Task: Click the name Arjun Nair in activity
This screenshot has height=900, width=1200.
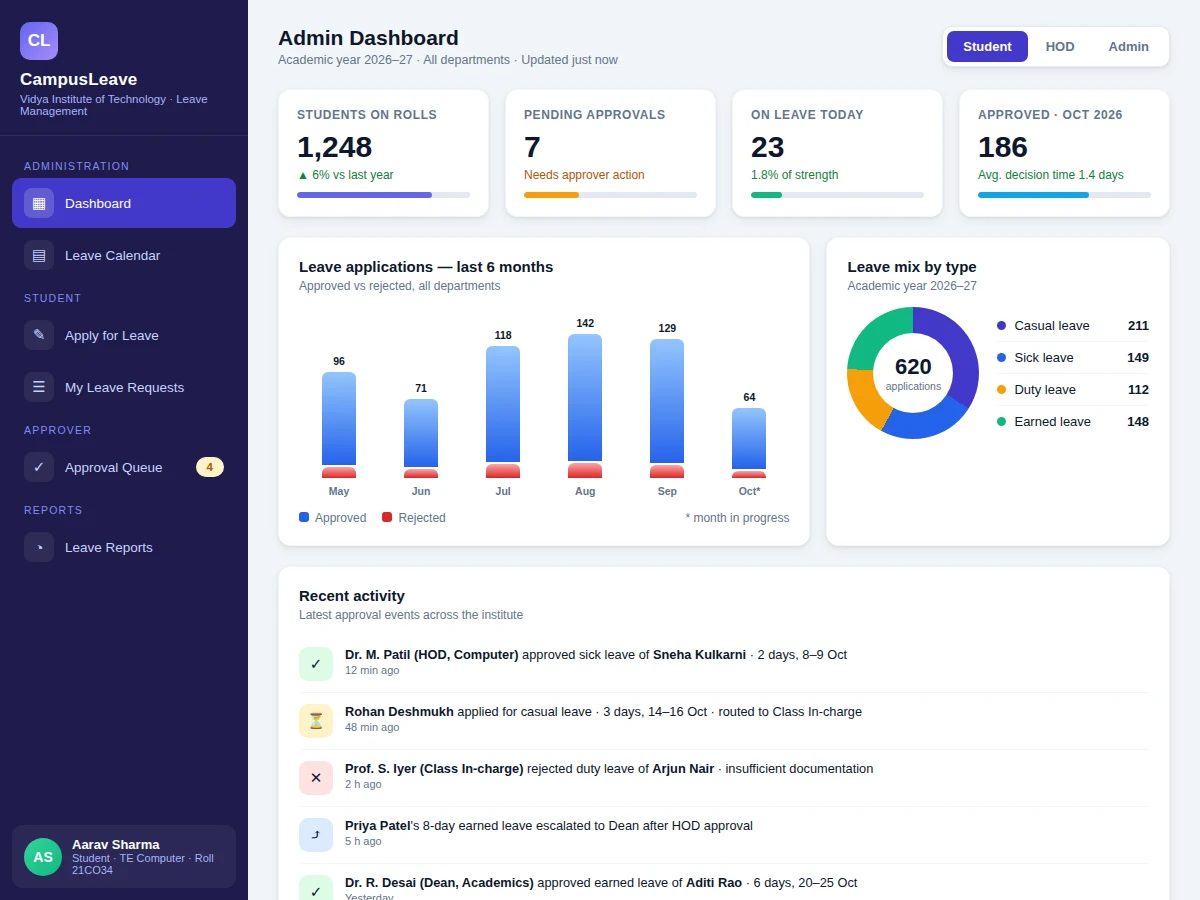Action: tap(683, 769)
